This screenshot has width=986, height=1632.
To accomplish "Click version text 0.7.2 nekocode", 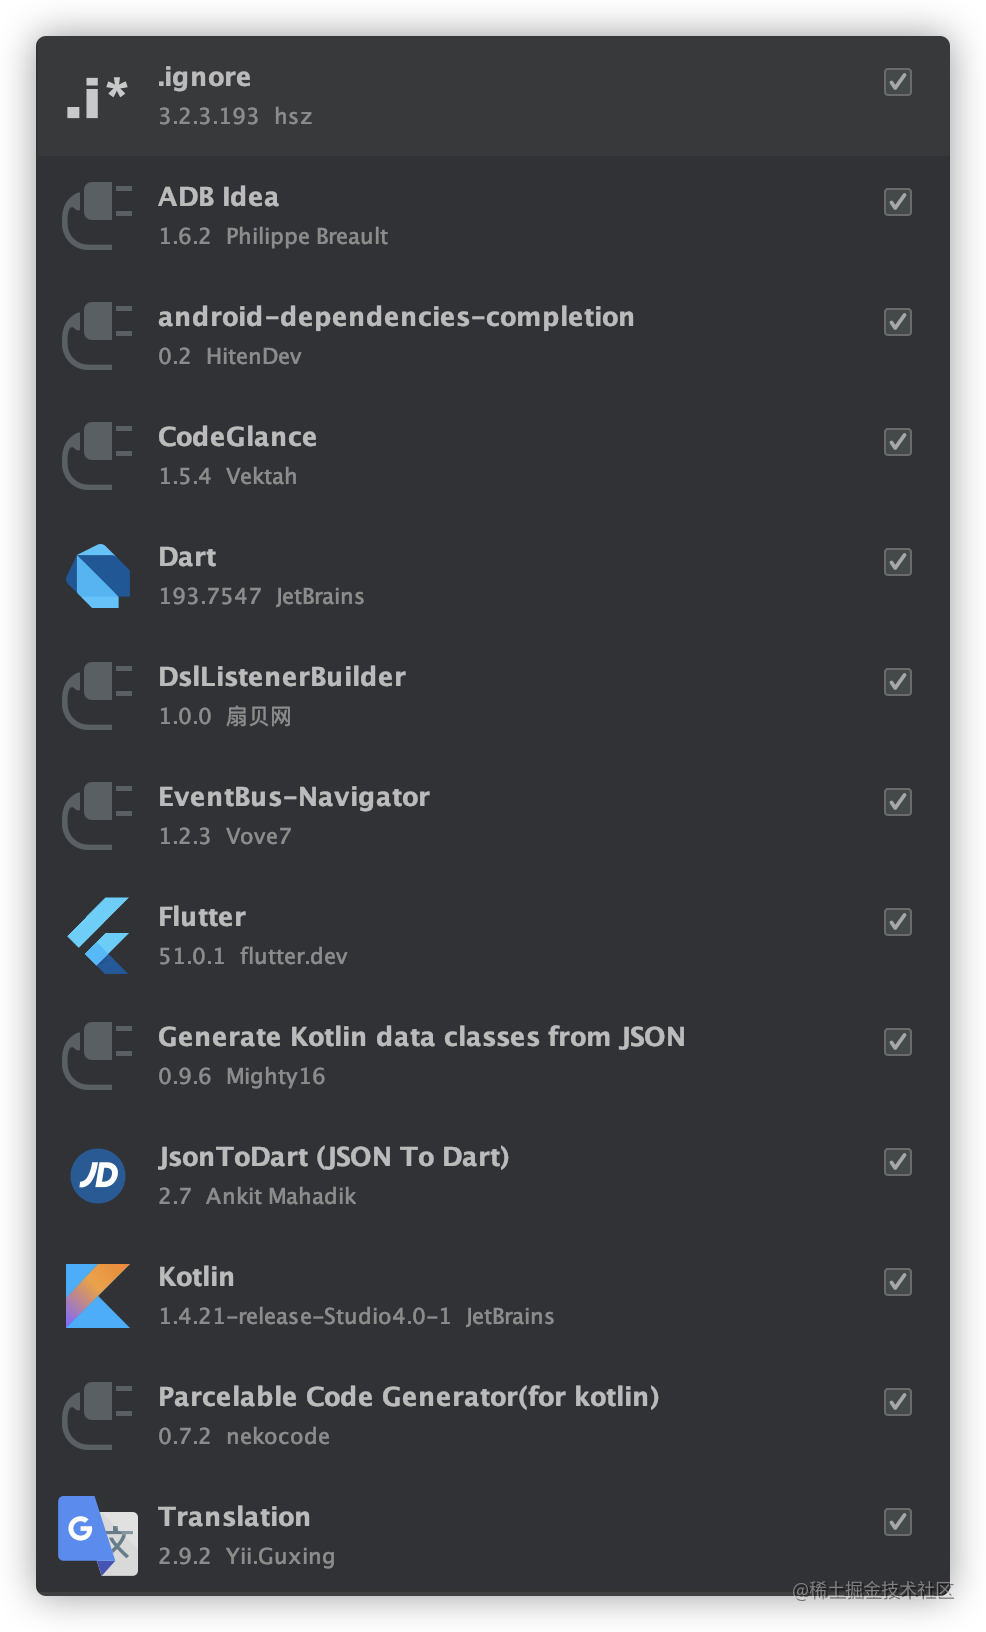I will click(244, 1436).
